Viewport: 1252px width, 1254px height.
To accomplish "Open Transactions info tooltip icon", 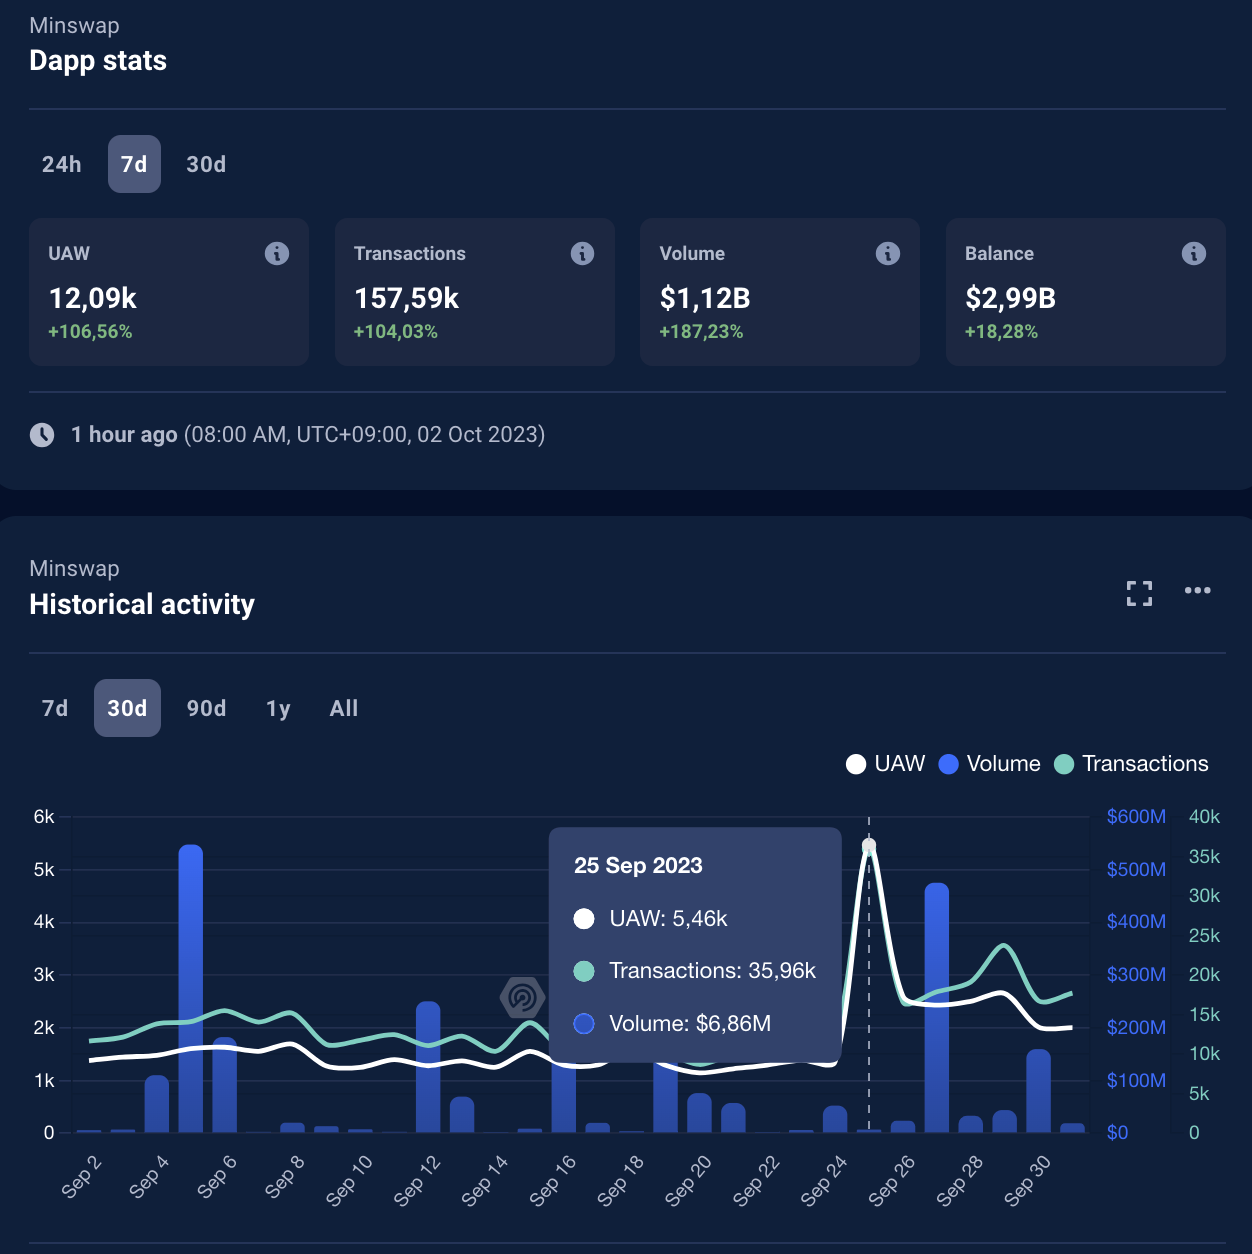I will click(x=582, y=254).
